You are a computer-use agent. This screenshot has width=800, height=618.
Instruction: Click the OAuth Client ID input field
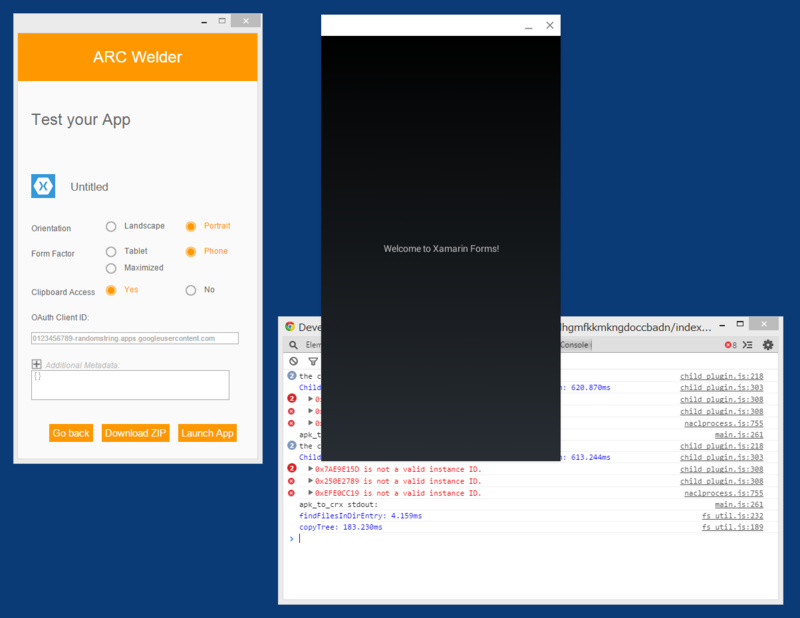[x=135, y=338]
